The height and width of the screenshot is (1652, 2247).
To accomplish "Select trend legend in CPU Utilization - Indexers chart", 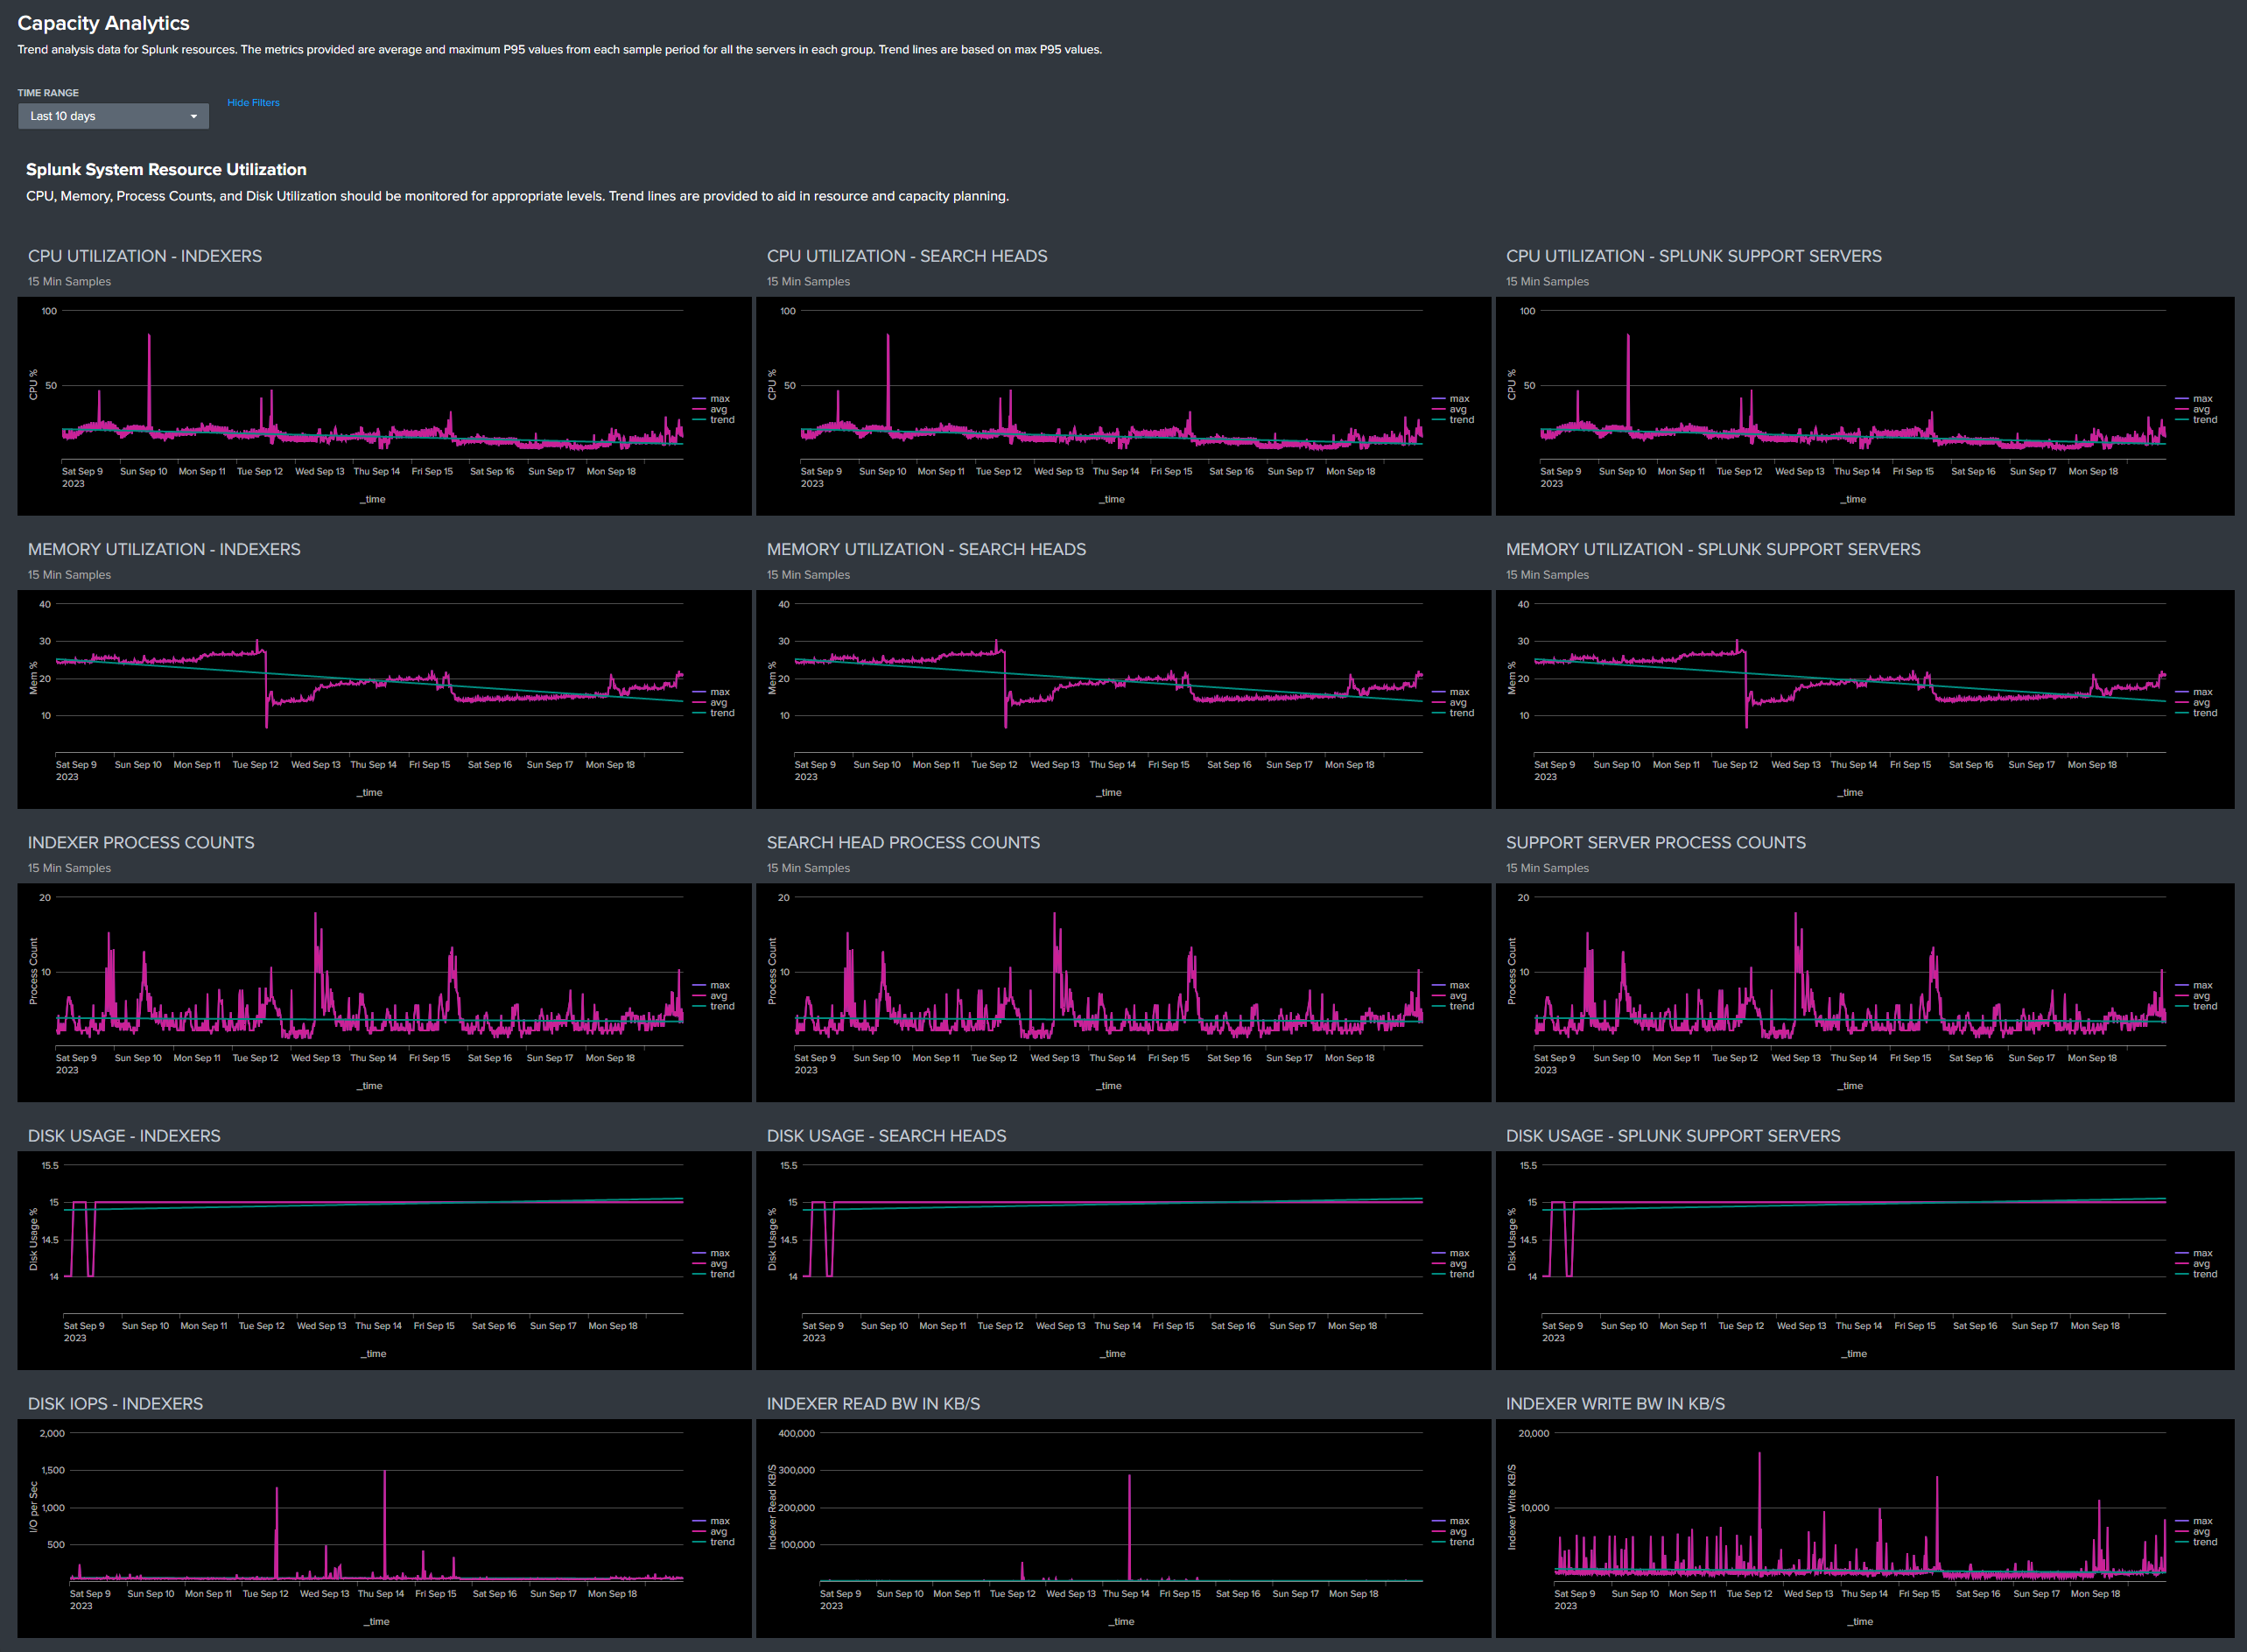I will [x=713, y=420].
